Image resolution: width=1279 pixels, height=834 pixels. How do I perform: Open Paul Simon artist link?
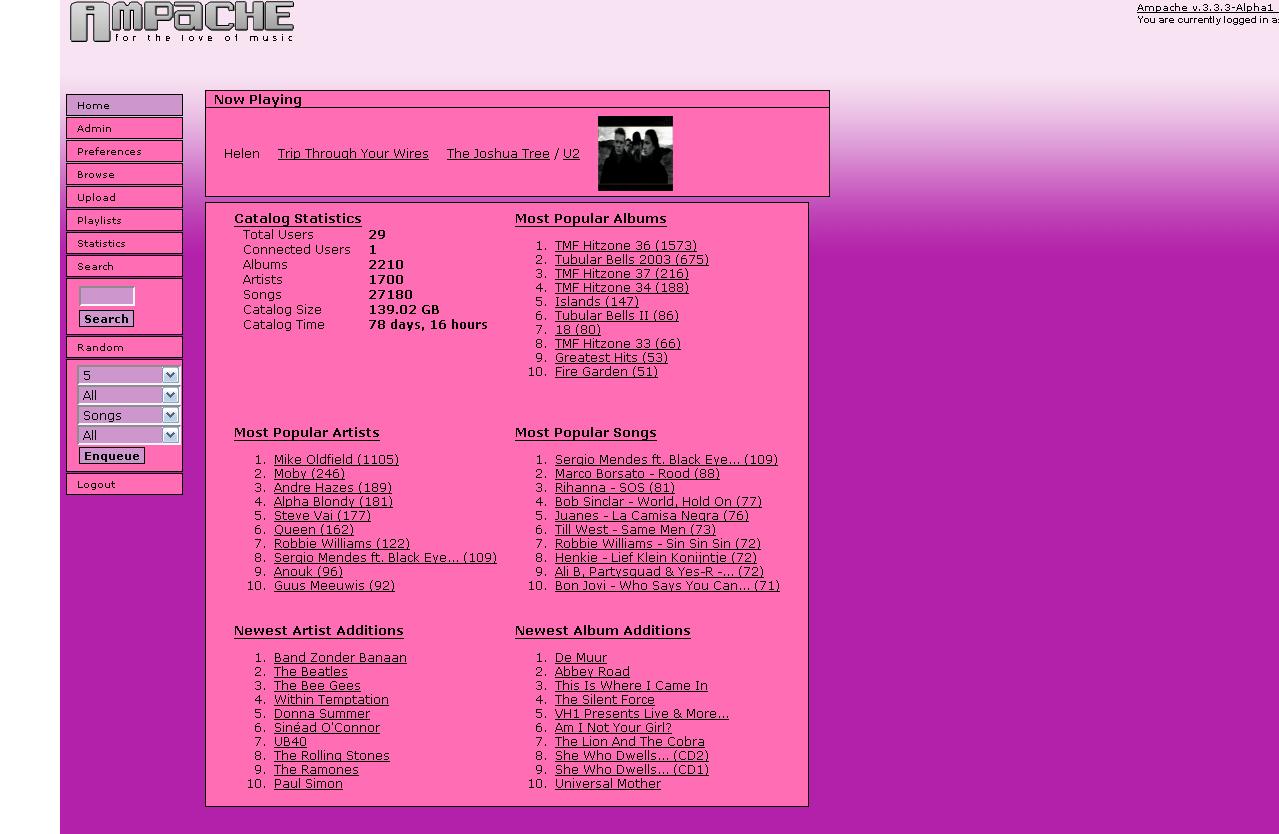(308, 784)
